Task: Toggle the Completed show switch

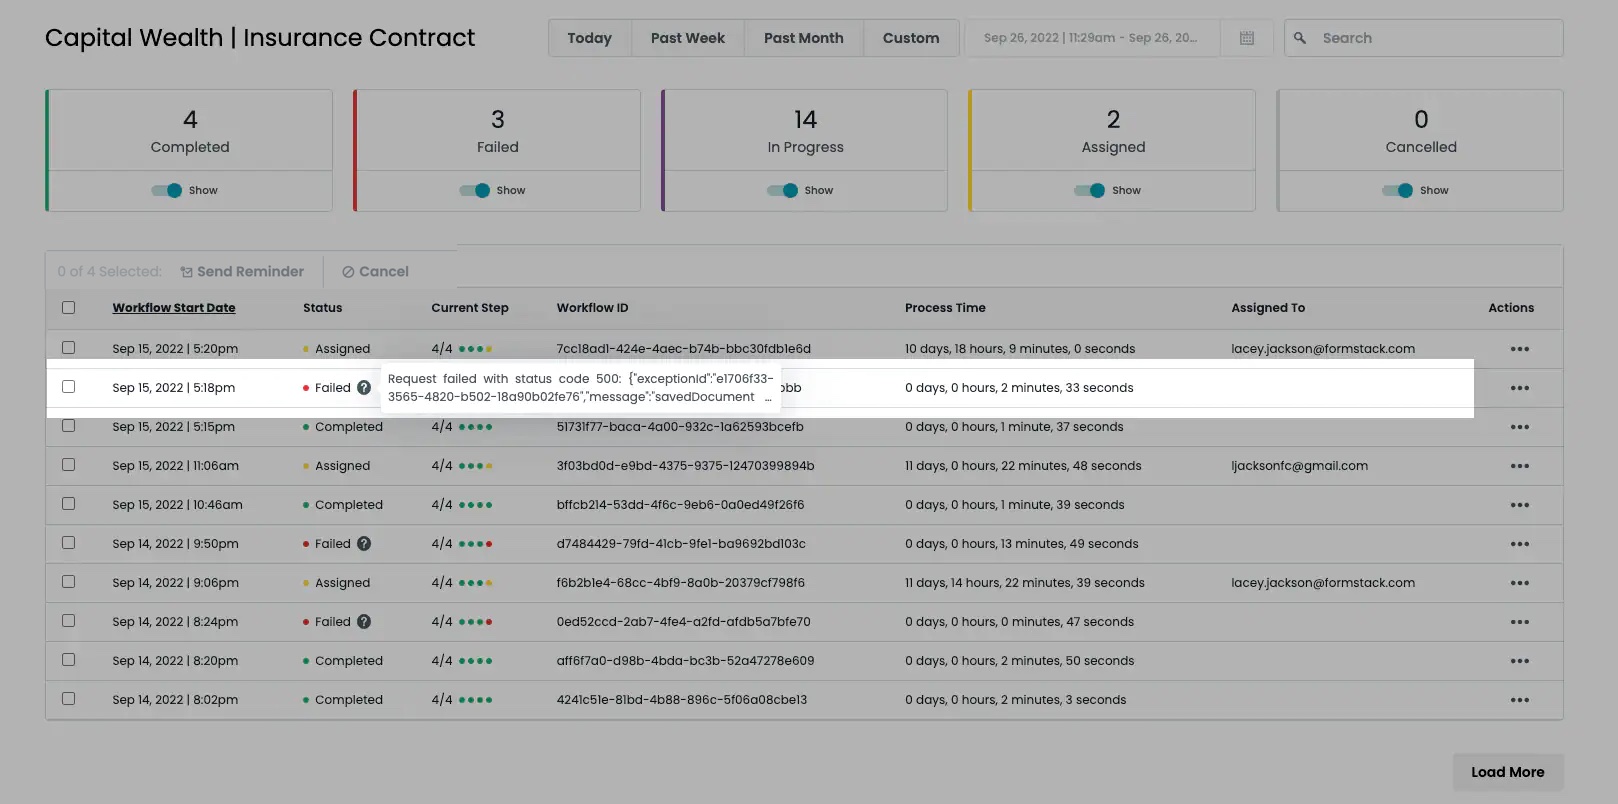Action: [167, 191]
